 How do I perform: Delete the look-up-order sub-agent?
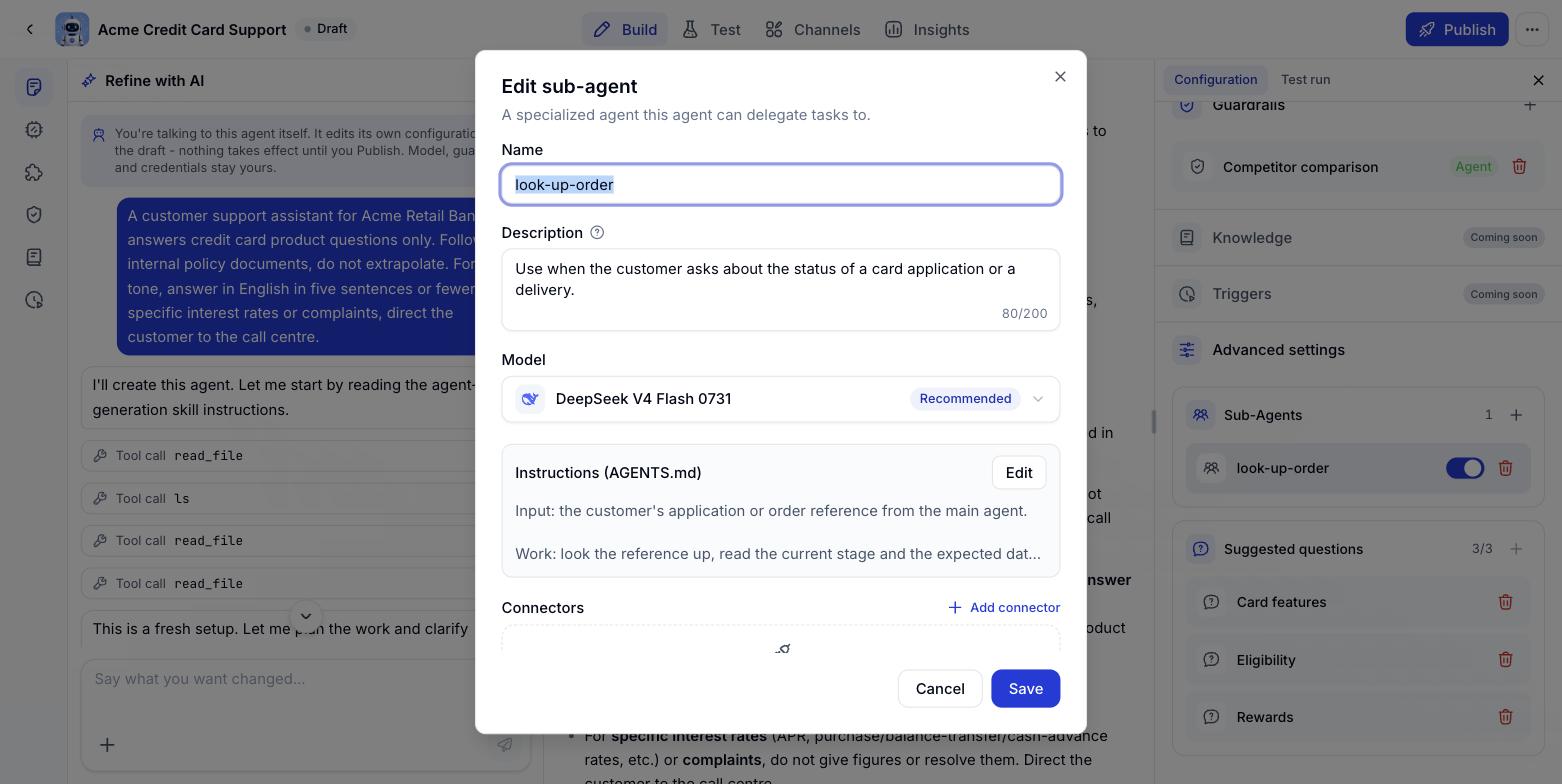(1505, 468)
